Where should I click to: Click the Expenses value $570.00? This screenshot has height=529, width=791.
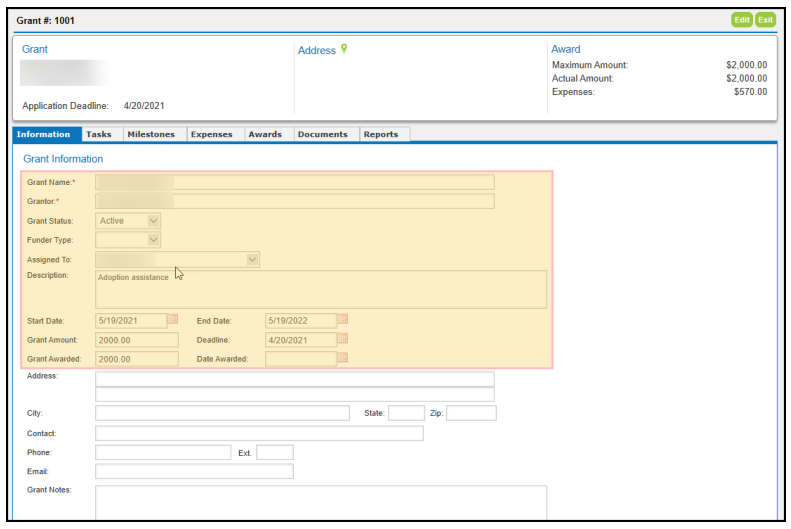click(x=750, y=92)
